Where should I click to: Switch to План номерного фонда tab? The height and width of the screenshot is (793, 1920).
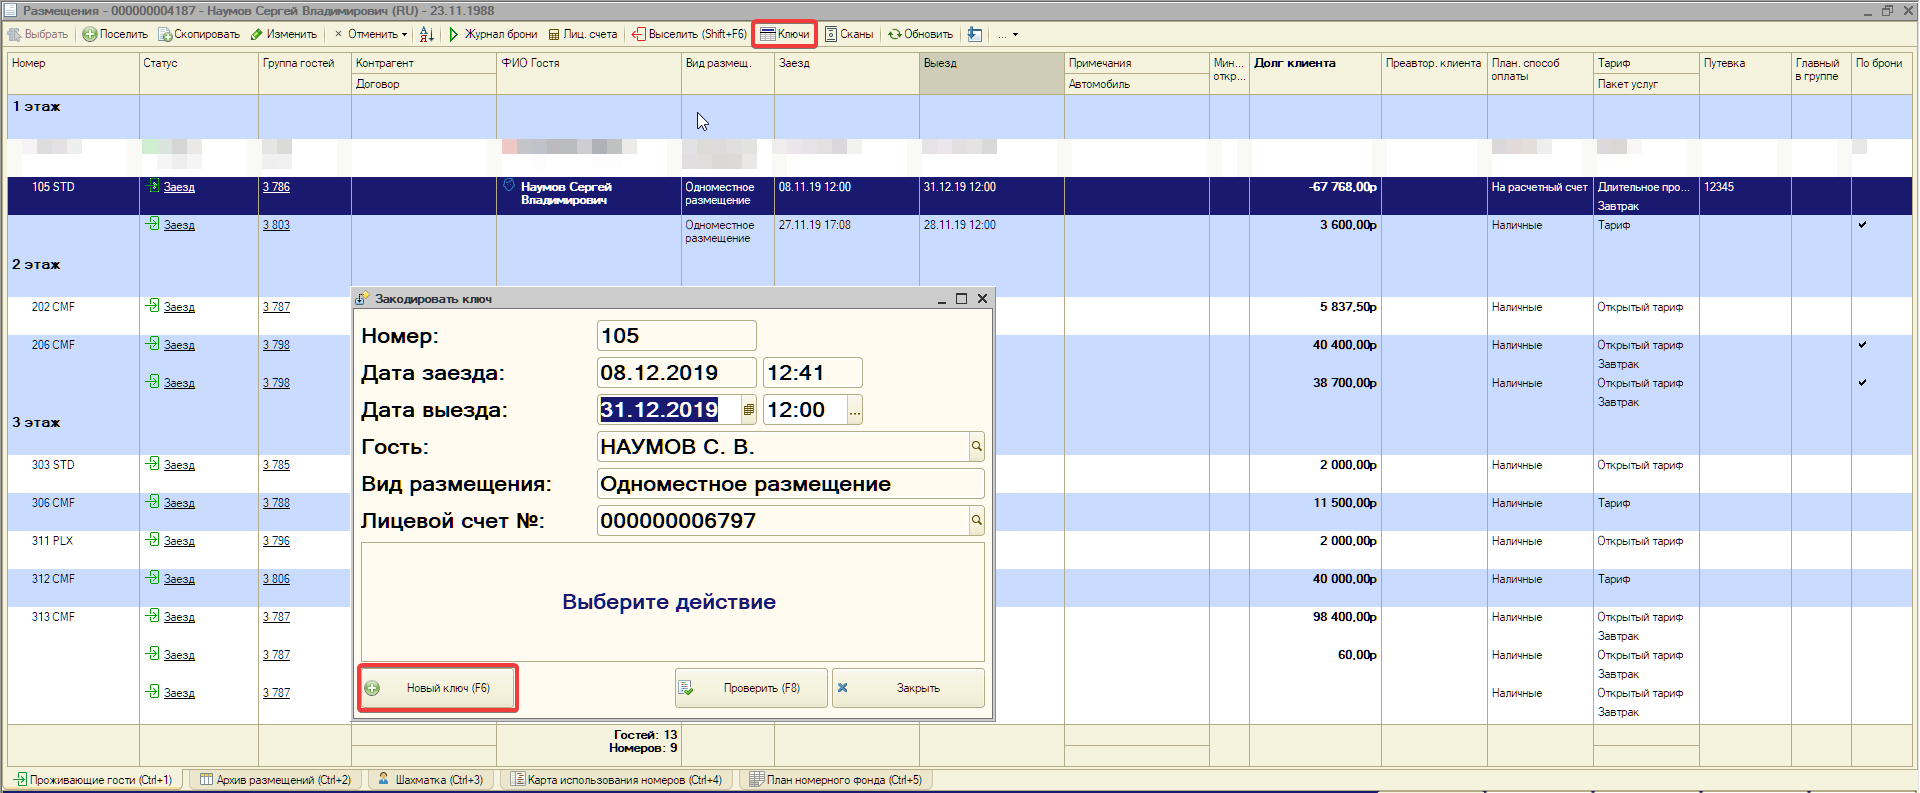836,780
